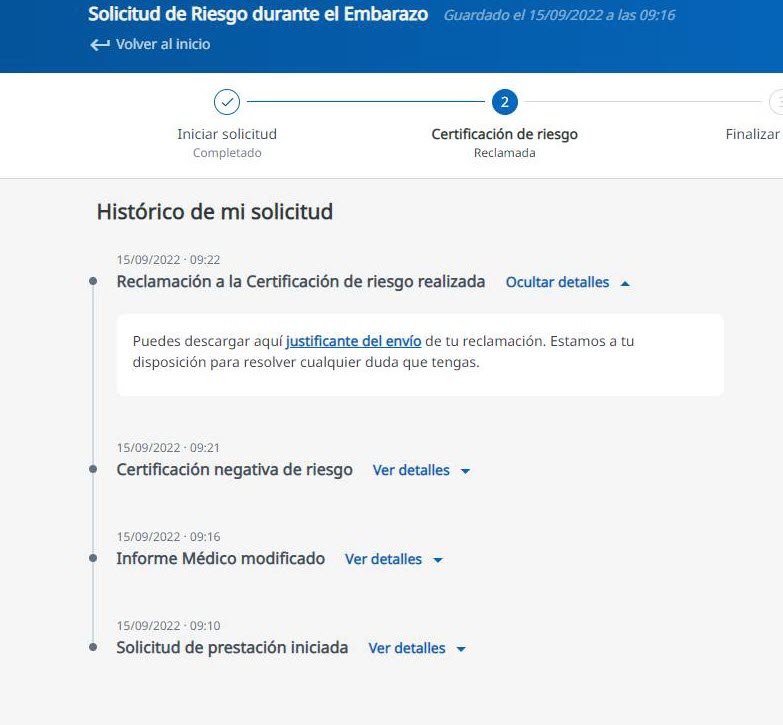
Task: Click the down arrow beside Solicitud de prestación iniciada
Action: [x=461, y=649]
